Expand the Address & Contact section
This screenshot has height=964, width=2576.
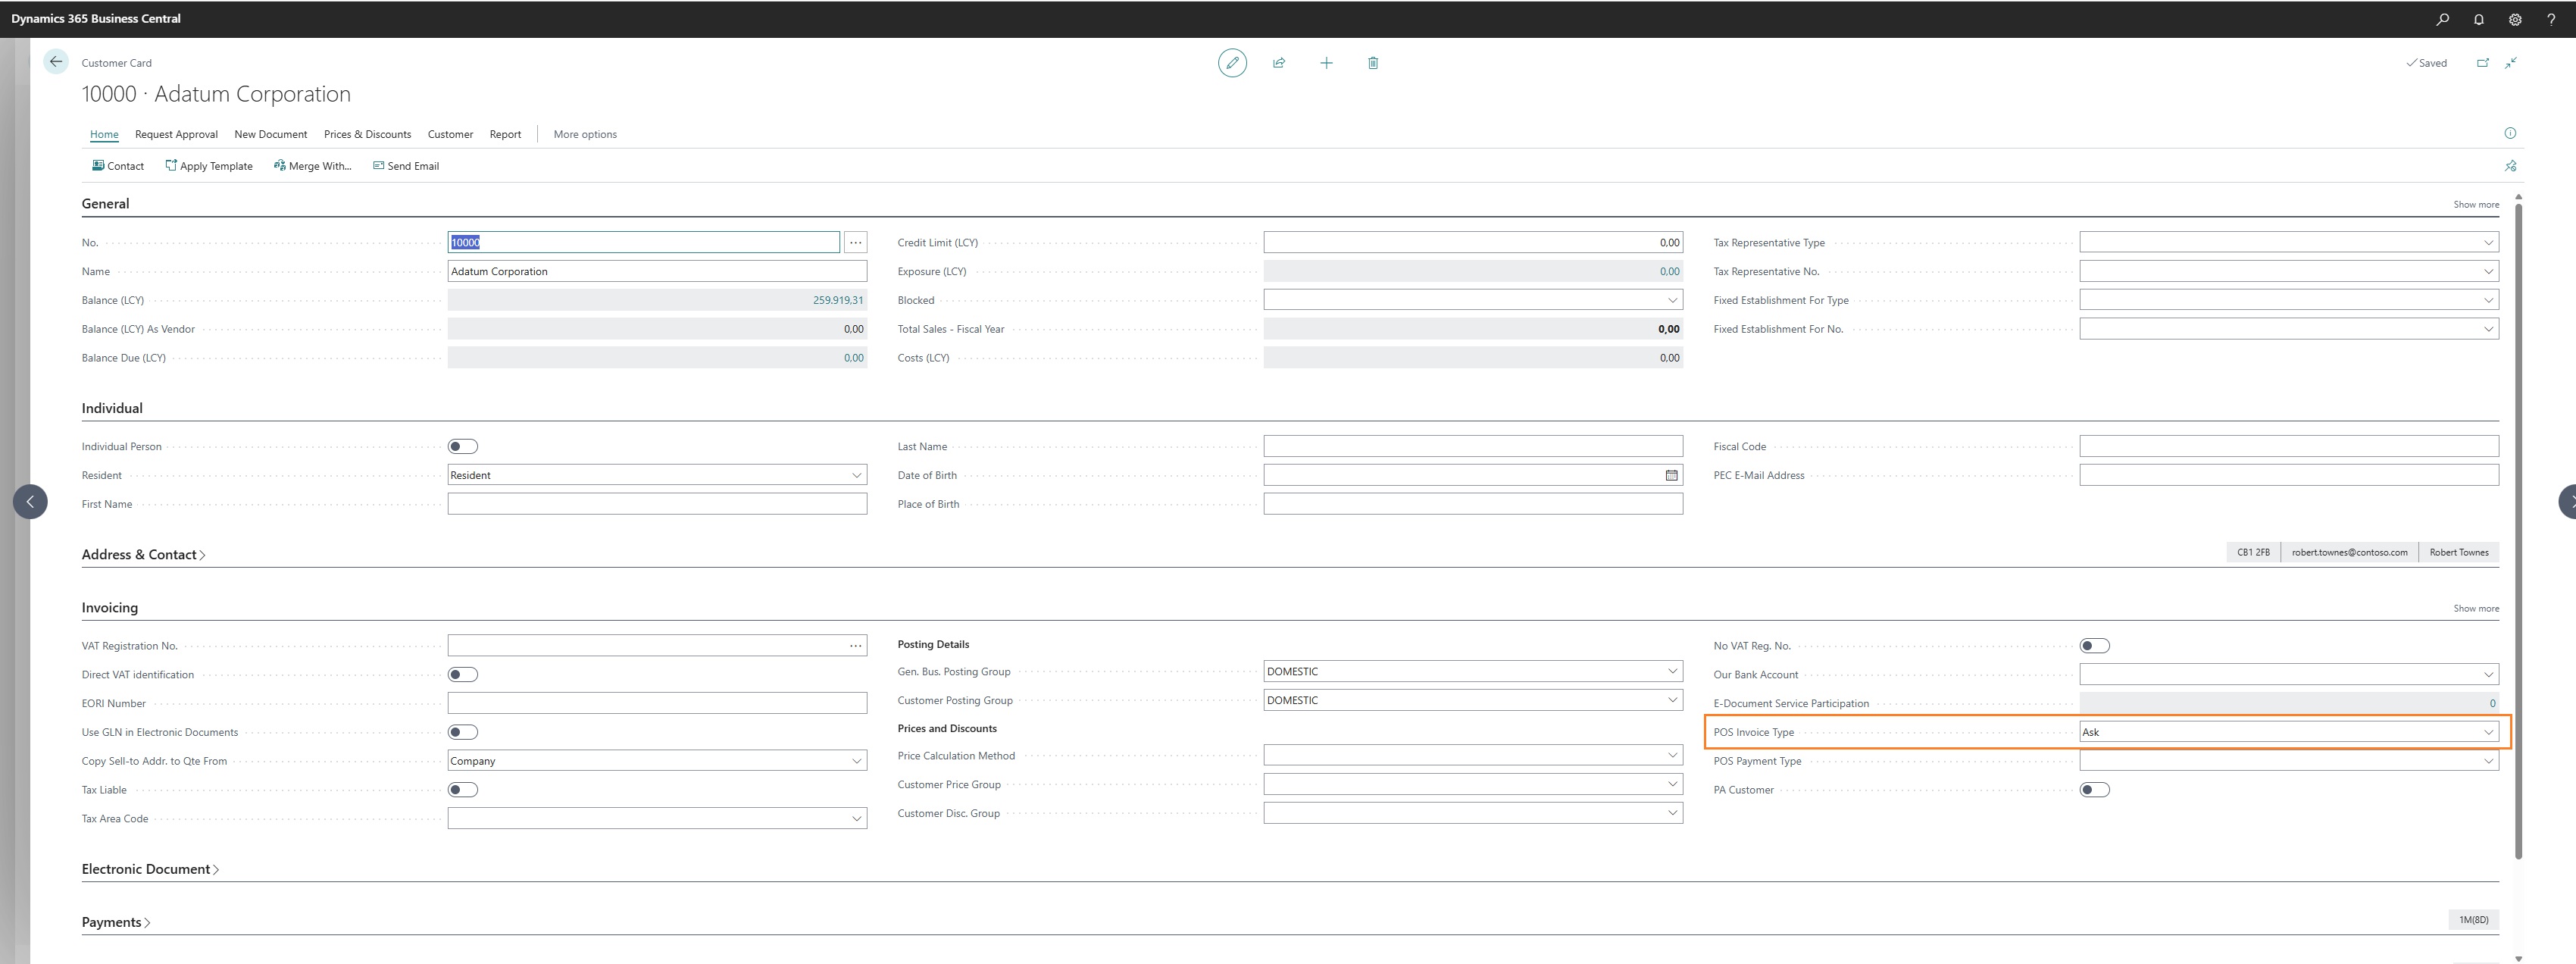143,555
